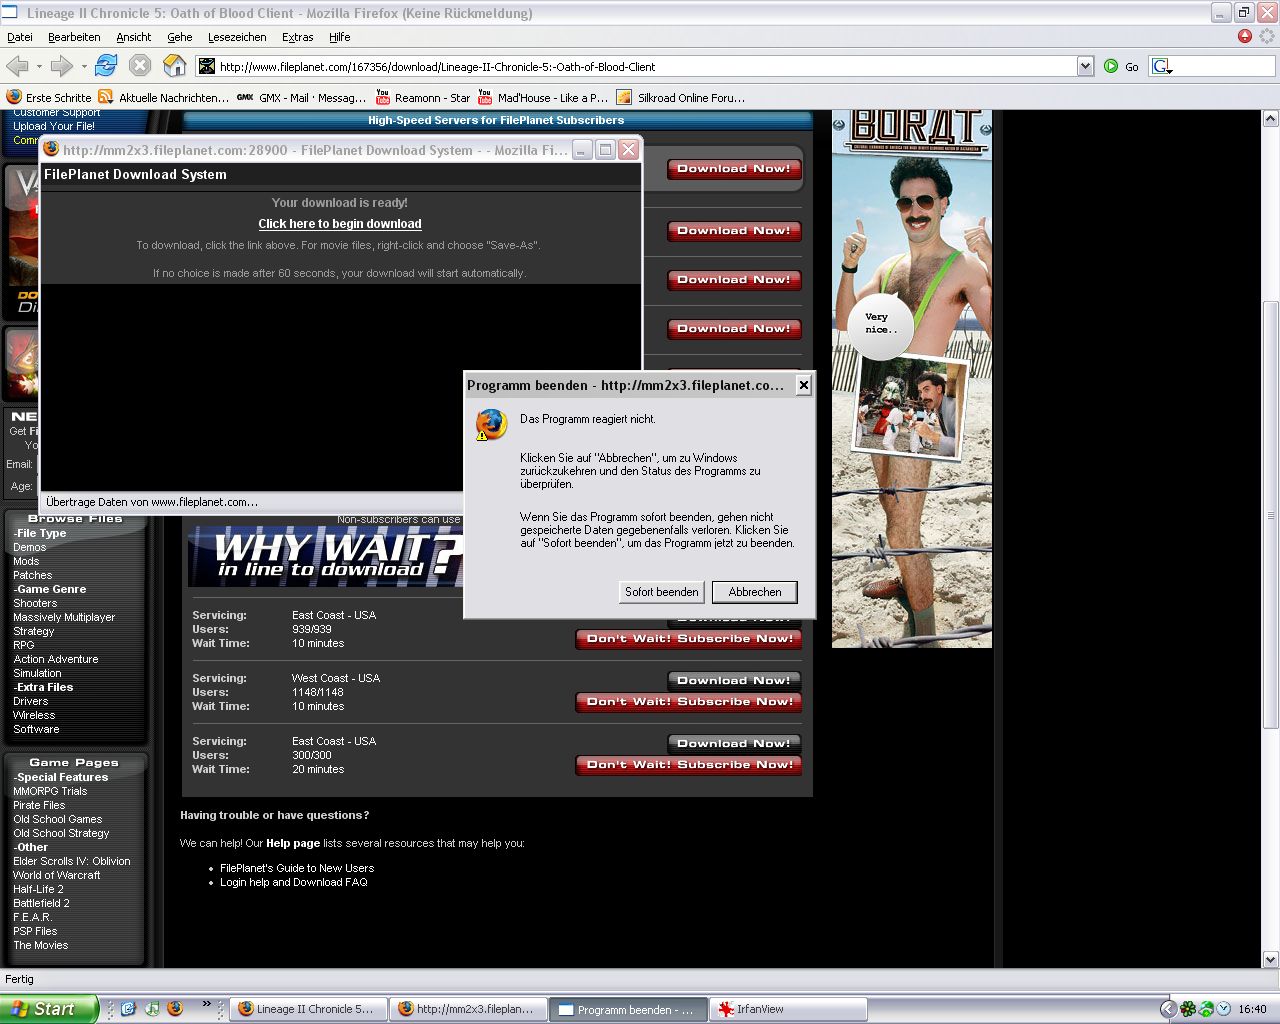Screen dimensions: 1280x1024
Task: Click the 'Click here to begin download' link
Action: (340, 224)
